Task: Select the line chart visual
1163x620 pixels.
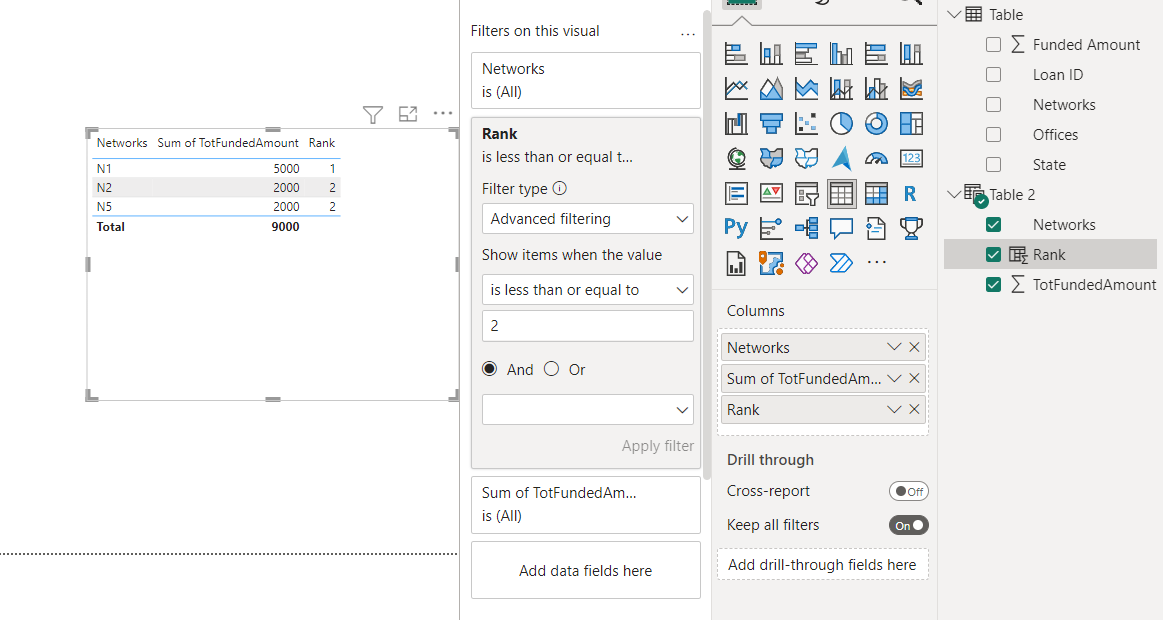Action: coord(736,89)
